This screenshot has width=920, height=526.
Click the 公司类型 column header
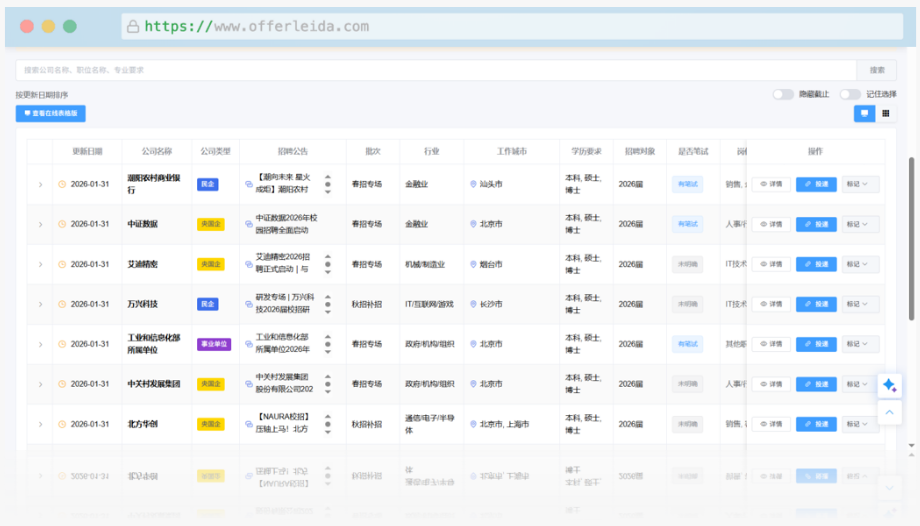(215, 152)
